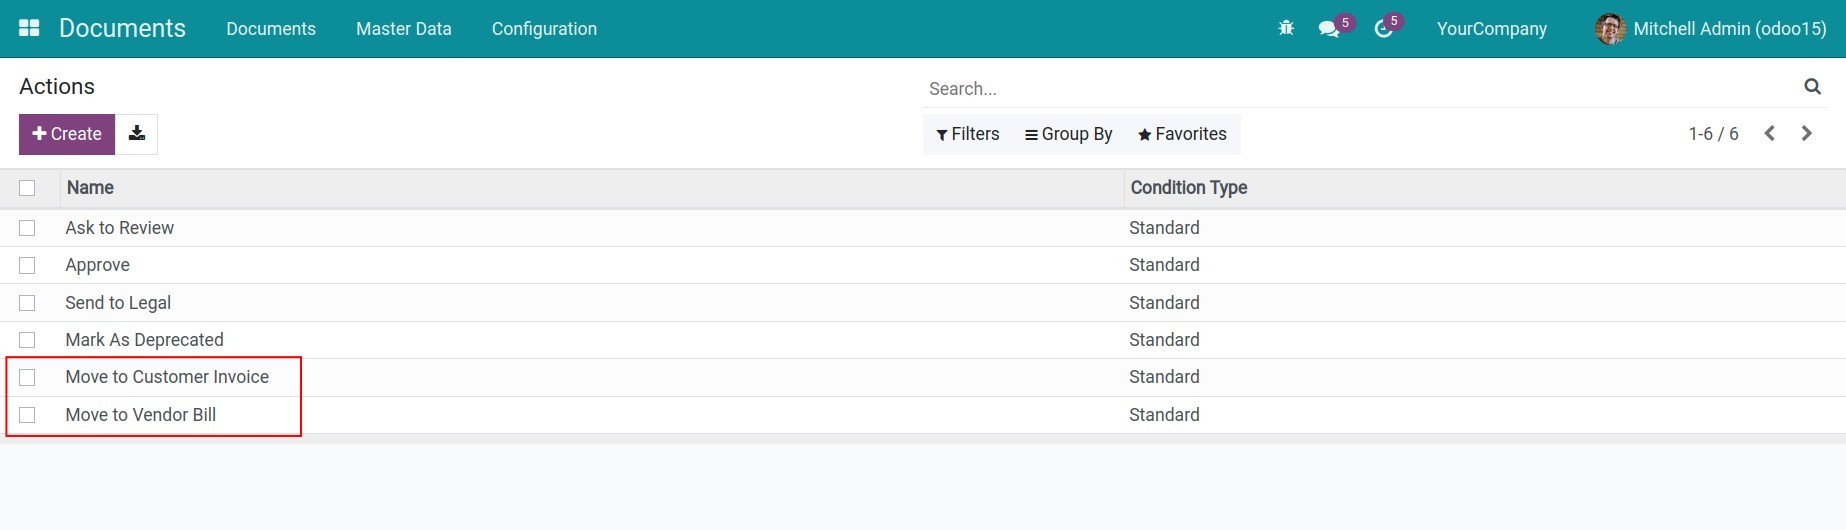Open the activities clock icon
The image size is (1846, 530).
(x=1384, y=29)
